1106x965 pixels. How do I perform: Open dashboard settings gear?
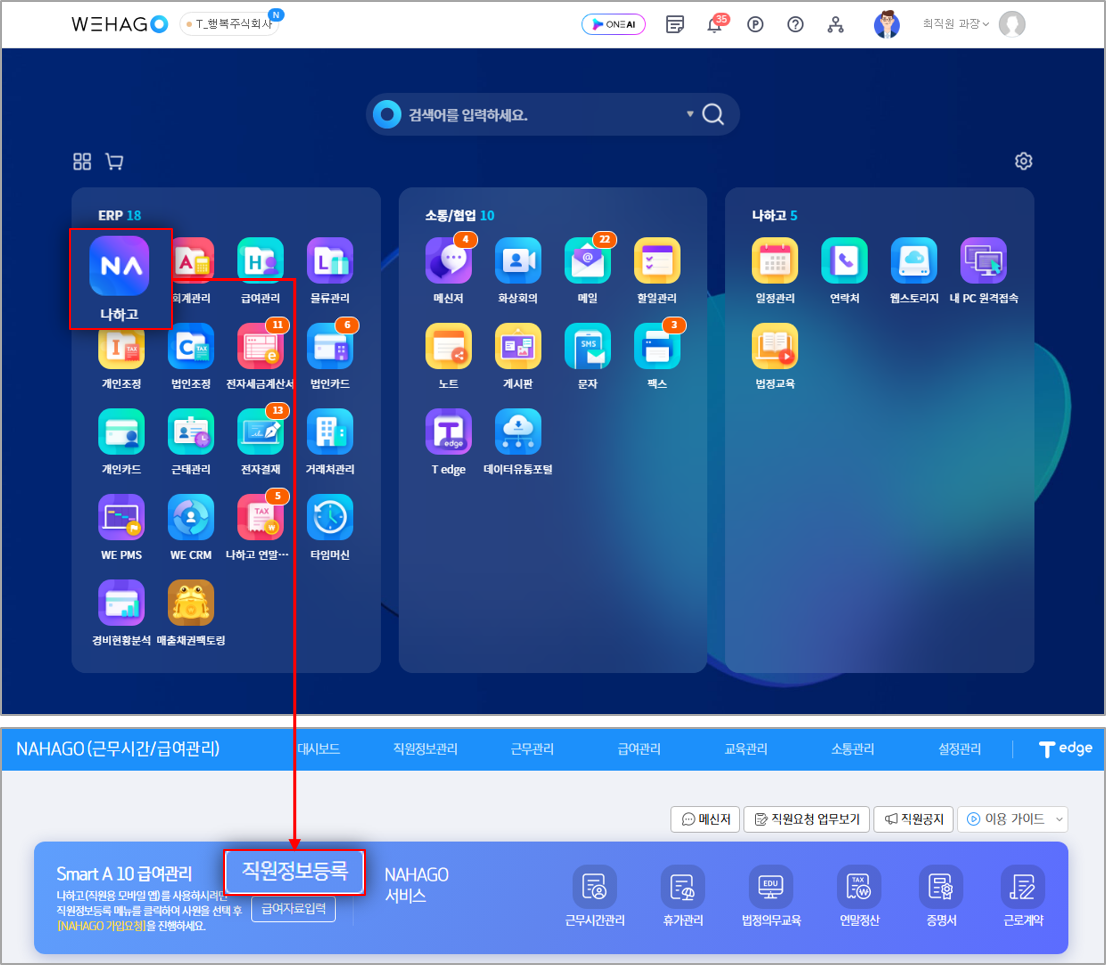(x=1023, y=162)
